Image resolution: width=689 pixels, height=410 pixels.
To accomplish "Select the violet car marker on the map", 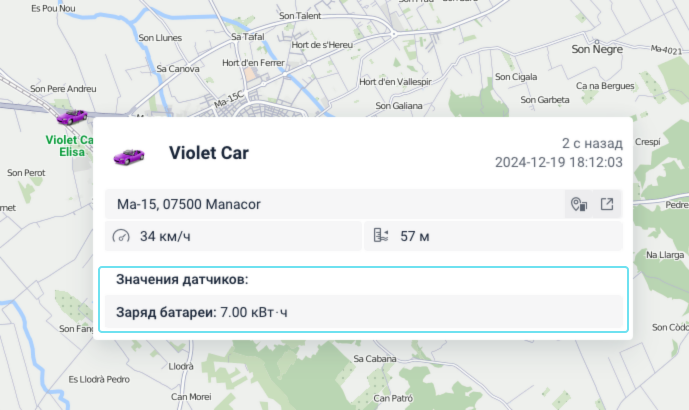I will click(x=72, y=117).
